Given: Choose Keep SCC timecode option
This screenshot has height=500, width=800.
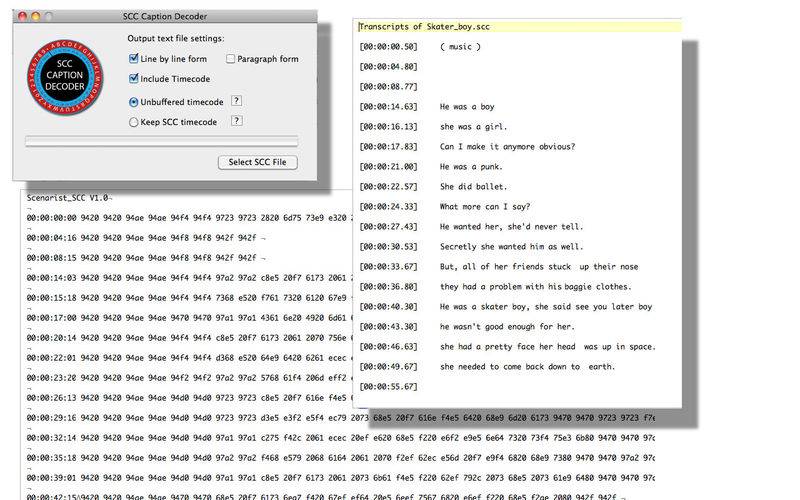Looking at the screenshot, I should [x=135, y=122].
